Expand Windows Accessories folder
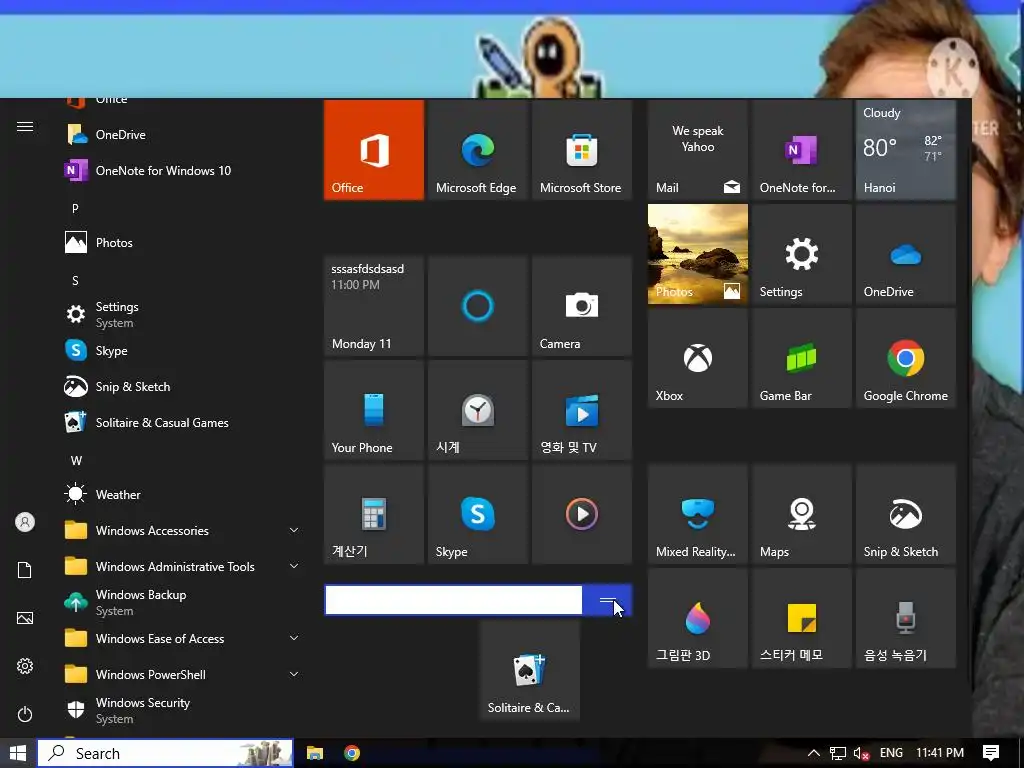 pos(182,530)
